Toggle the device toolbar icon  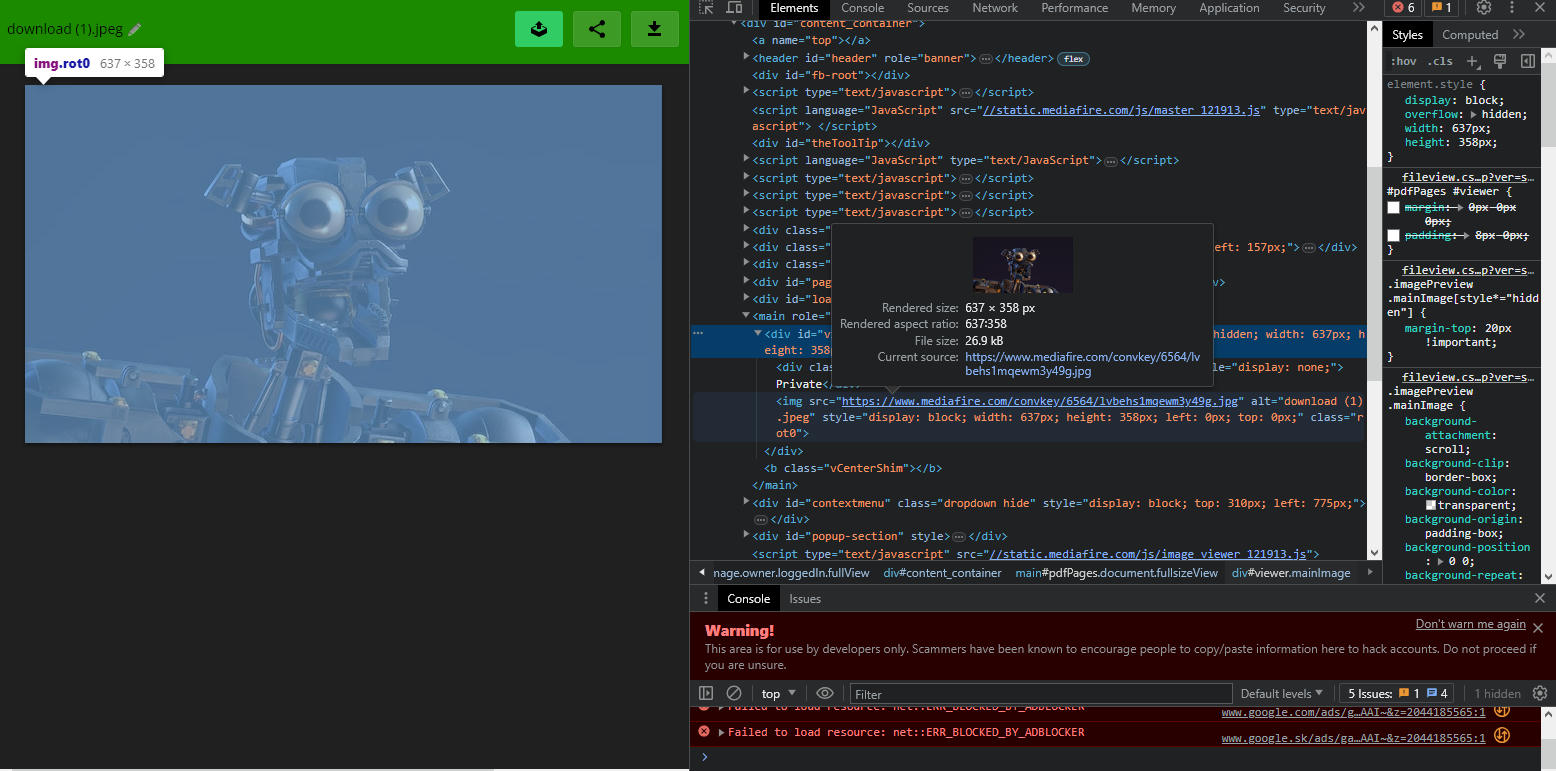tap(735, 8)
